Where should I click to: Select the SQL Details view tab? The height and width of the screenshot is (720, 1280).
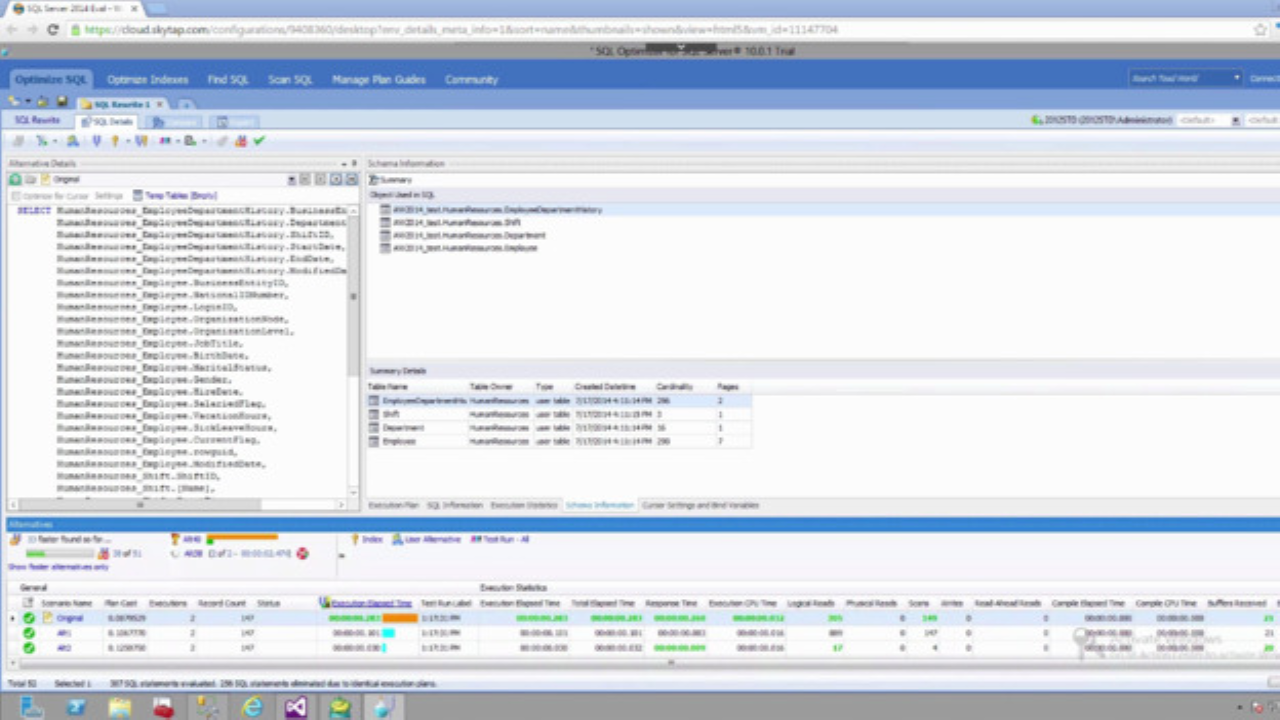tap(108, 122)
